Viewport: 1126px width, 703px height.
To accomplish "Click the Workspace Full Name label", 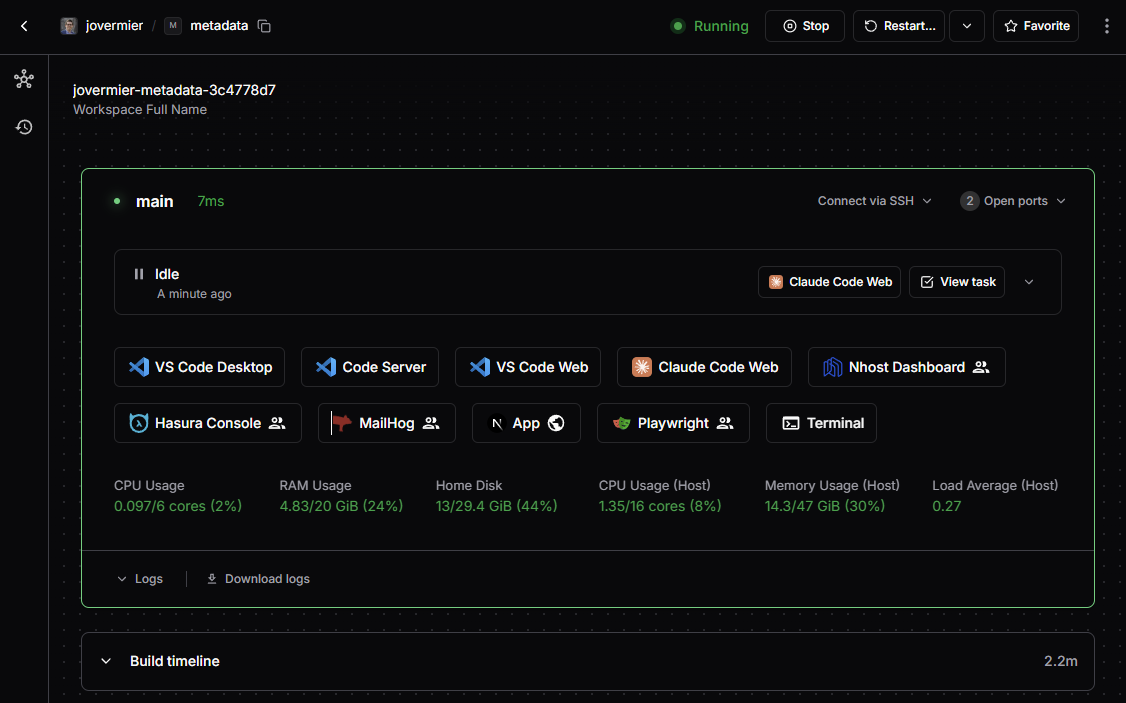I will [x=140, y=110].
